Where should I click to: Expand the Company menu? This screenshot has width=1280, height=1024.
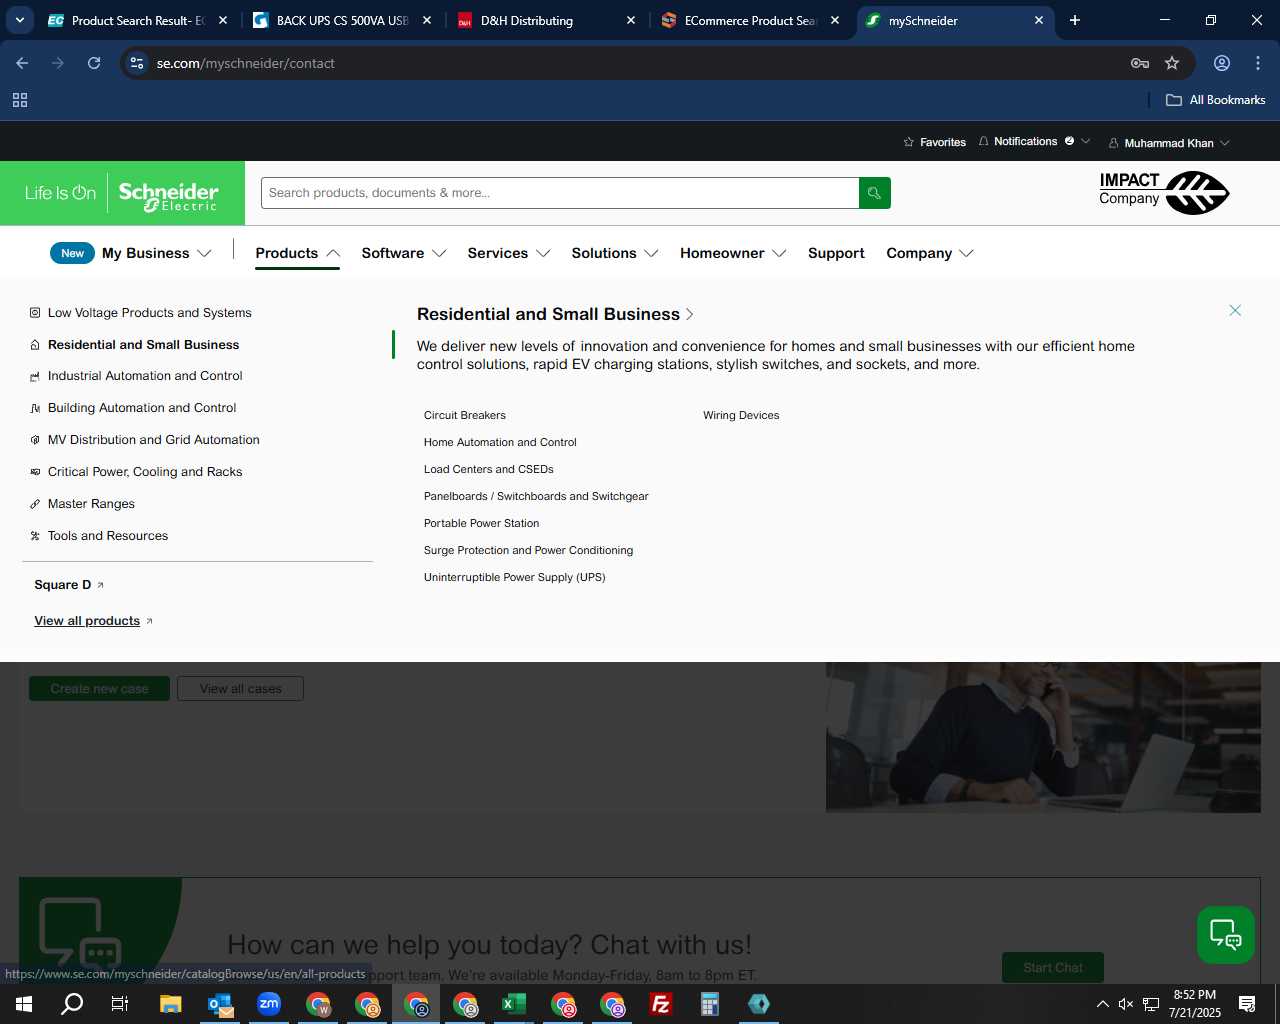(930, 253)
